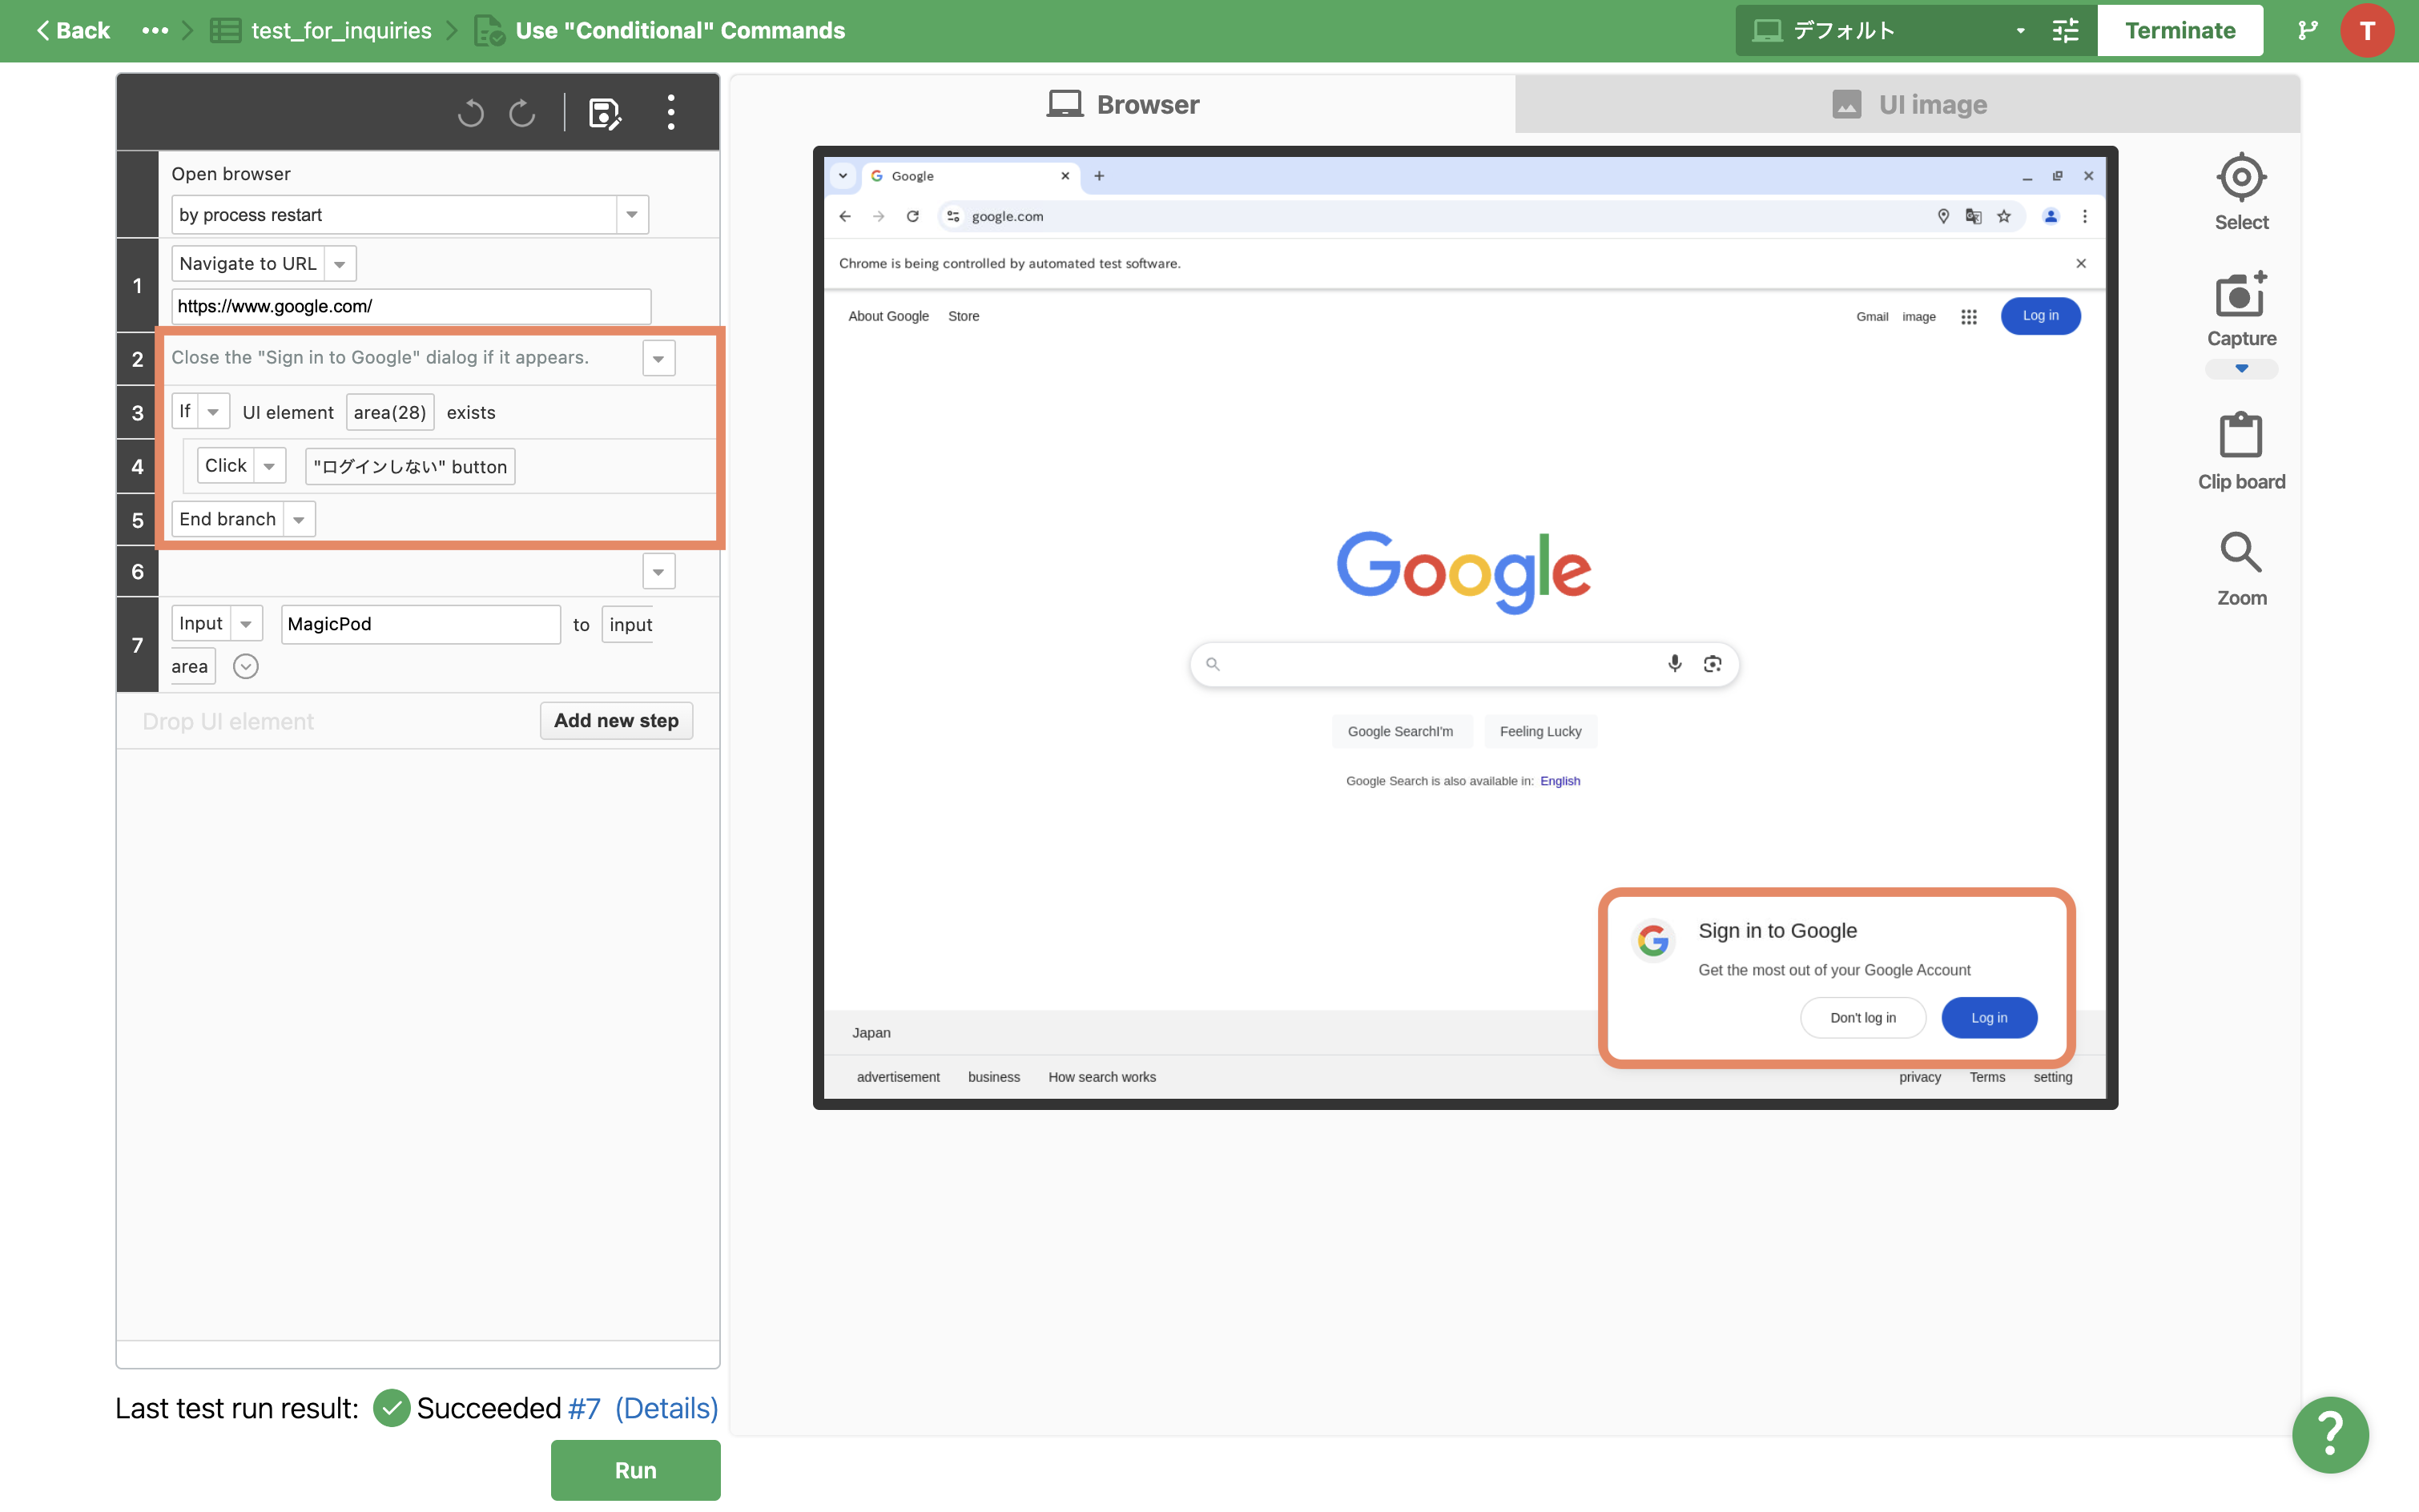Click the "ログインしない" button element chip

pos(410,466)
